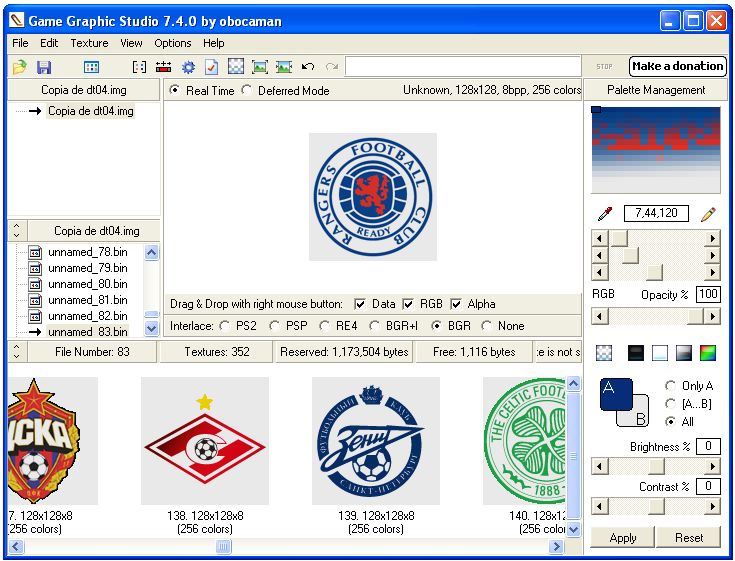The height and width of the screenshot is (561, 735).
Task: Select the eyedropper color picker tool
Action: point(605,214)
